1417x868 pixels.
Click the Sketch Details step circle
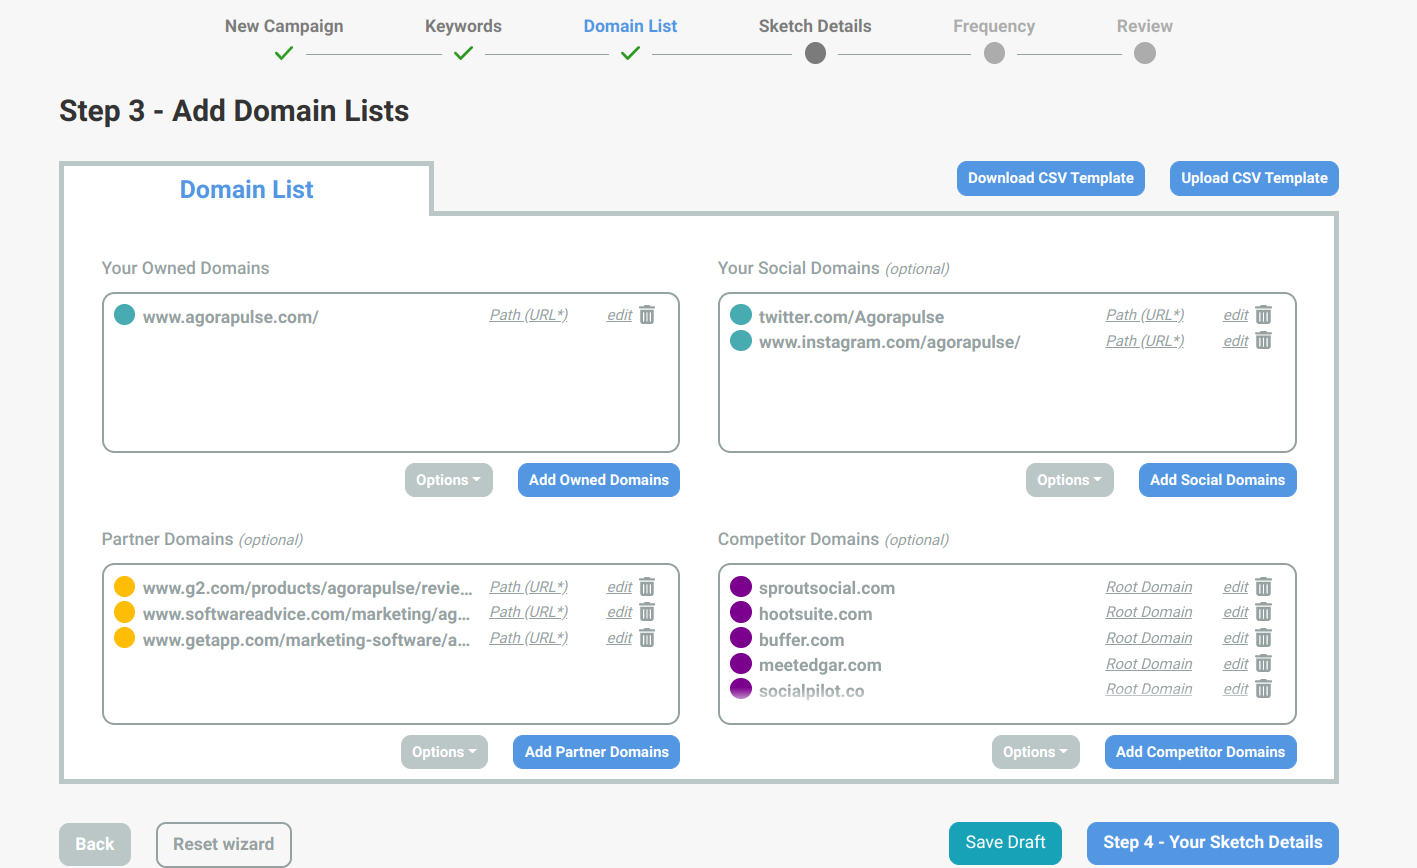[x=815, y=53]
